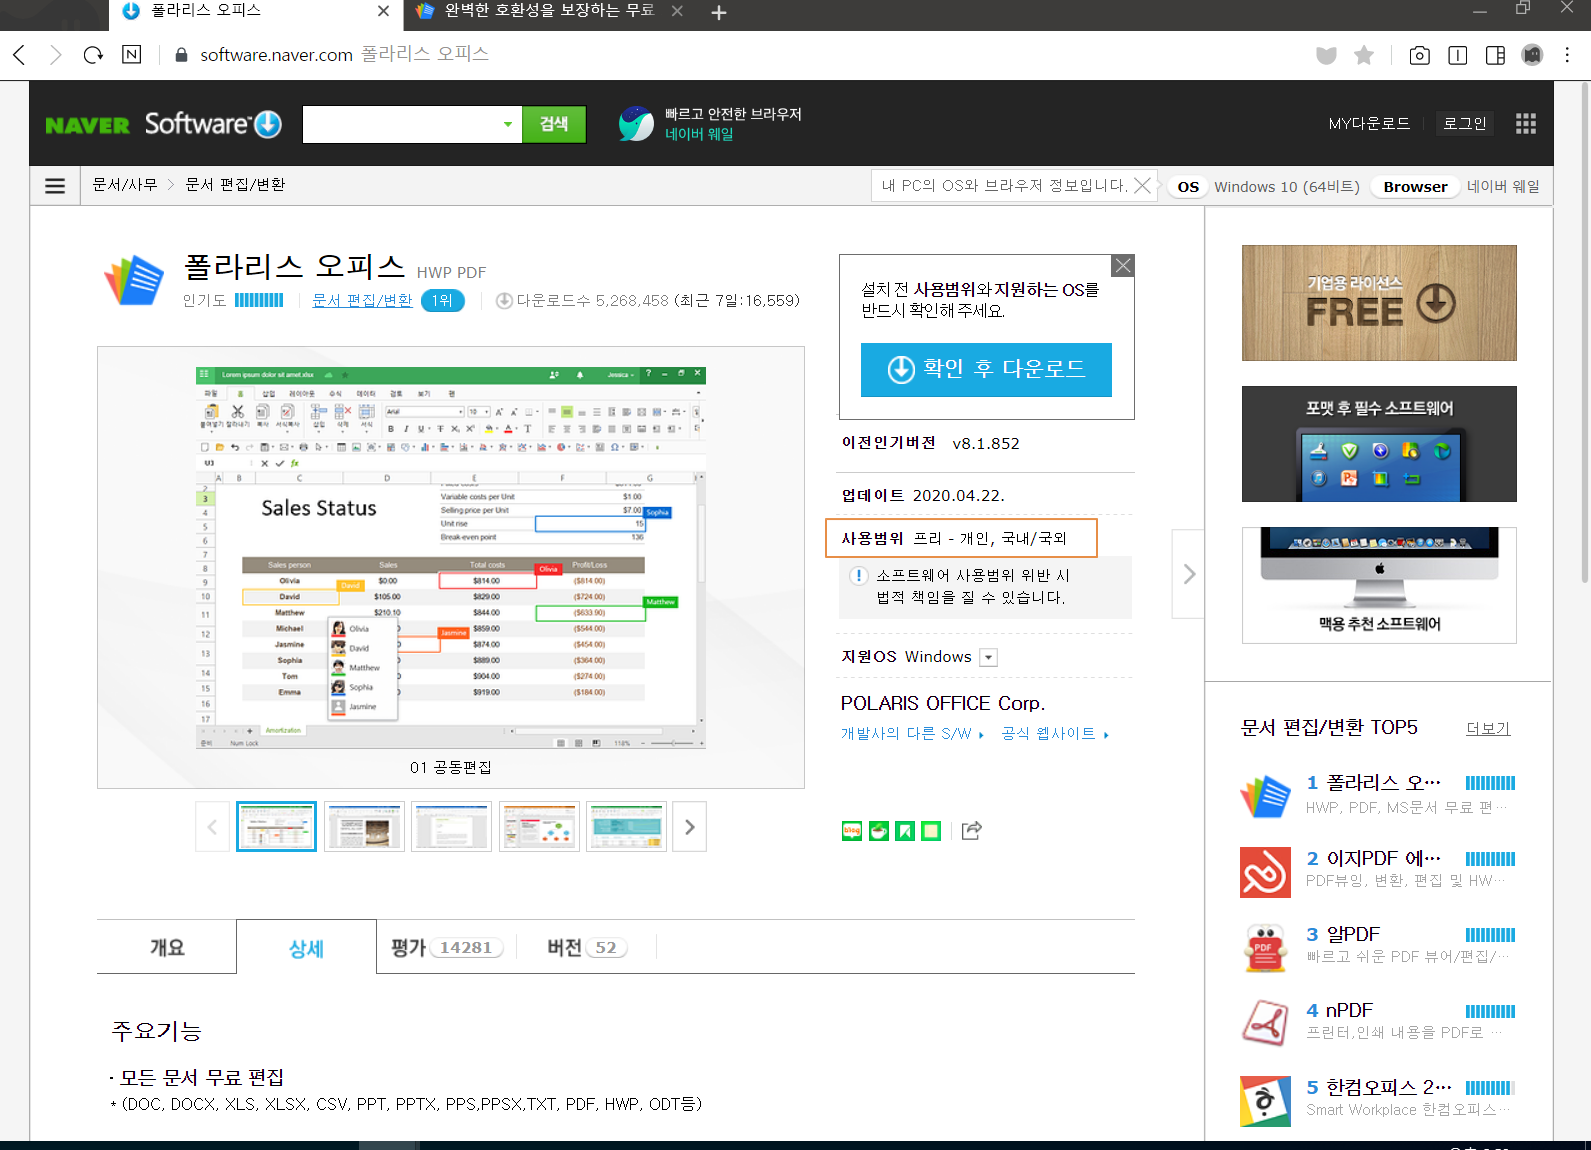Reload the current page
Viewport: 1591px width, 1150px height.
tap(93, 55)
